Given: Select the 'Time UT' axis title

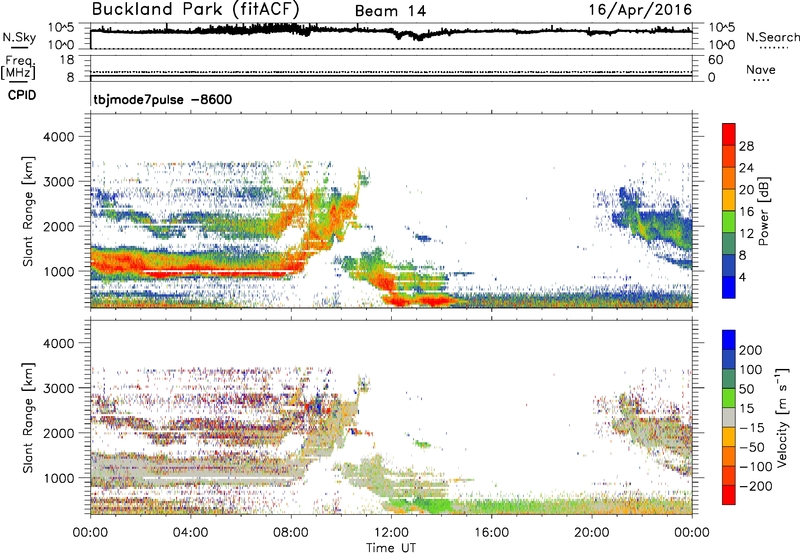Looking at the screenshot, I should coord(391,548).
